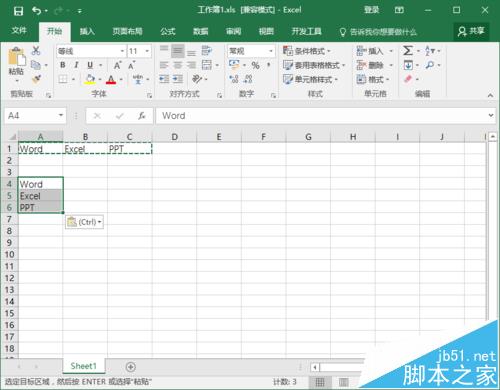This screenshot has height=390, width=500.
Task: Click the Name Box showing A4
Action: [x=35, y=116]
